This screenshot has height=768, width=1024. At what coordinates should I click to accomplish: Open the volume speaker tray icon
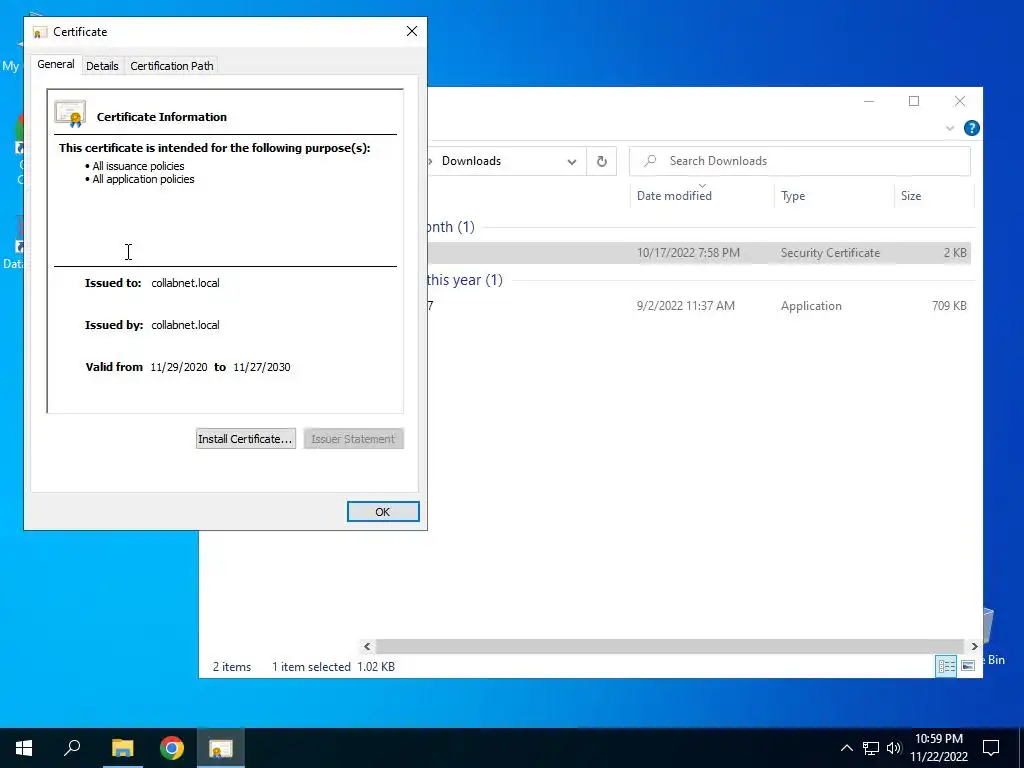tap(894, 748)
